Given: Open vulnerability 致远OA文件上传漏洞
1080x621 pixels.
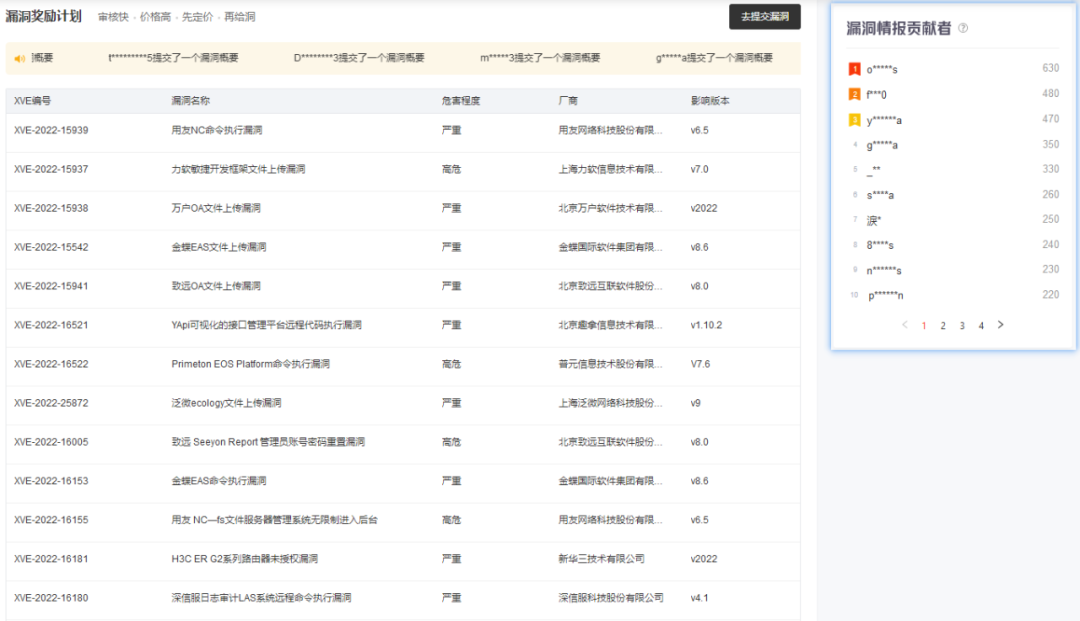Looking at the screenshot, I should coord(216,286).
